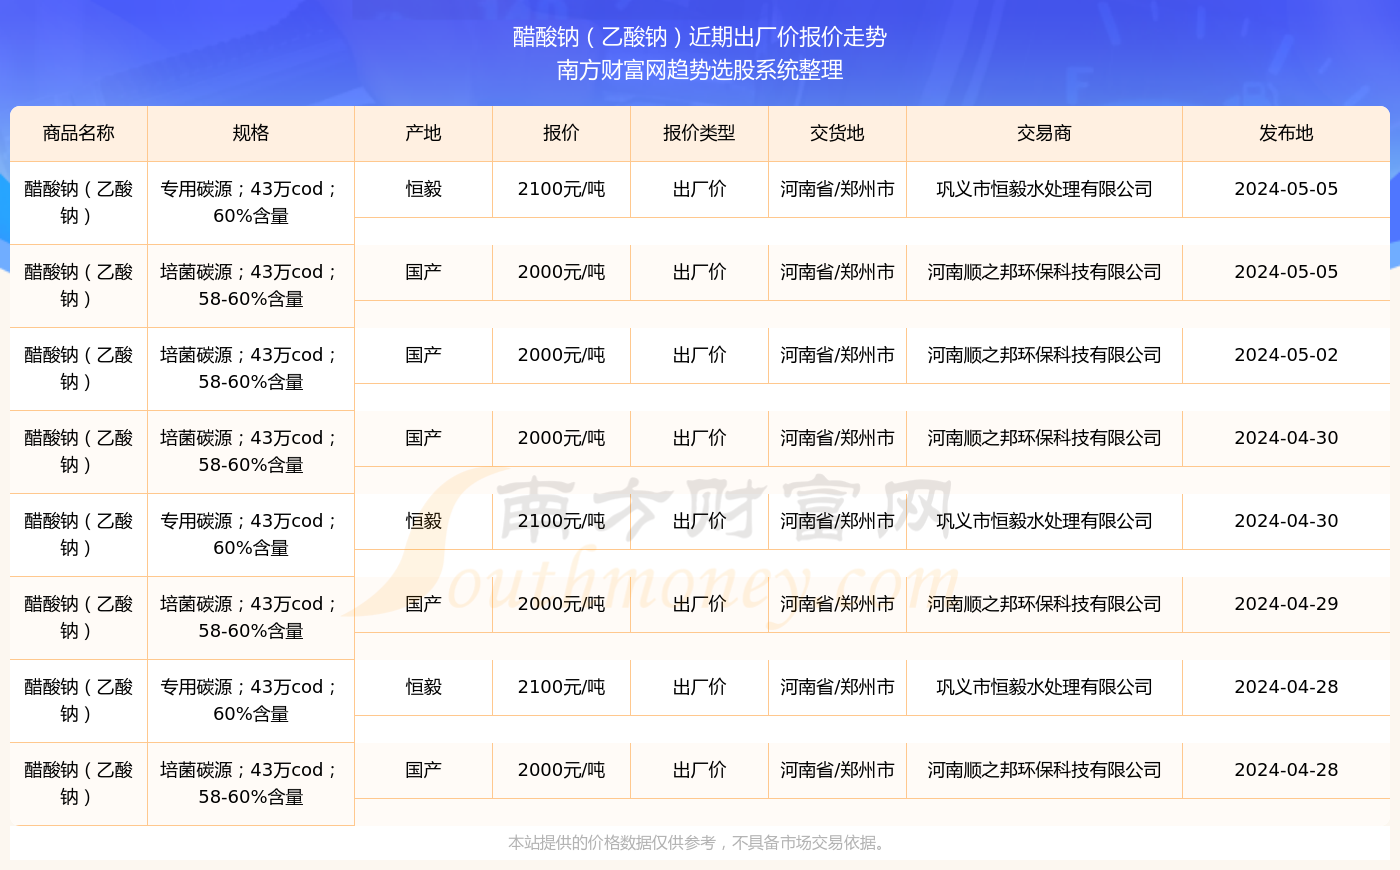
Task: Click 培菌碳源 spec in the 2024-04-29 row
Action: pyautogui.click(x=251, y=617)
